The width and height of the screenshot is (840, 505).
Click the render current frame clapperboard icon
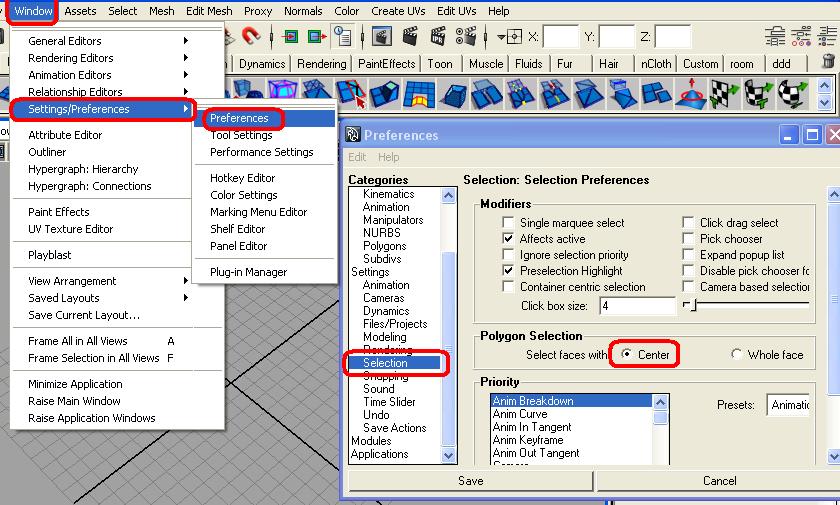410,36
